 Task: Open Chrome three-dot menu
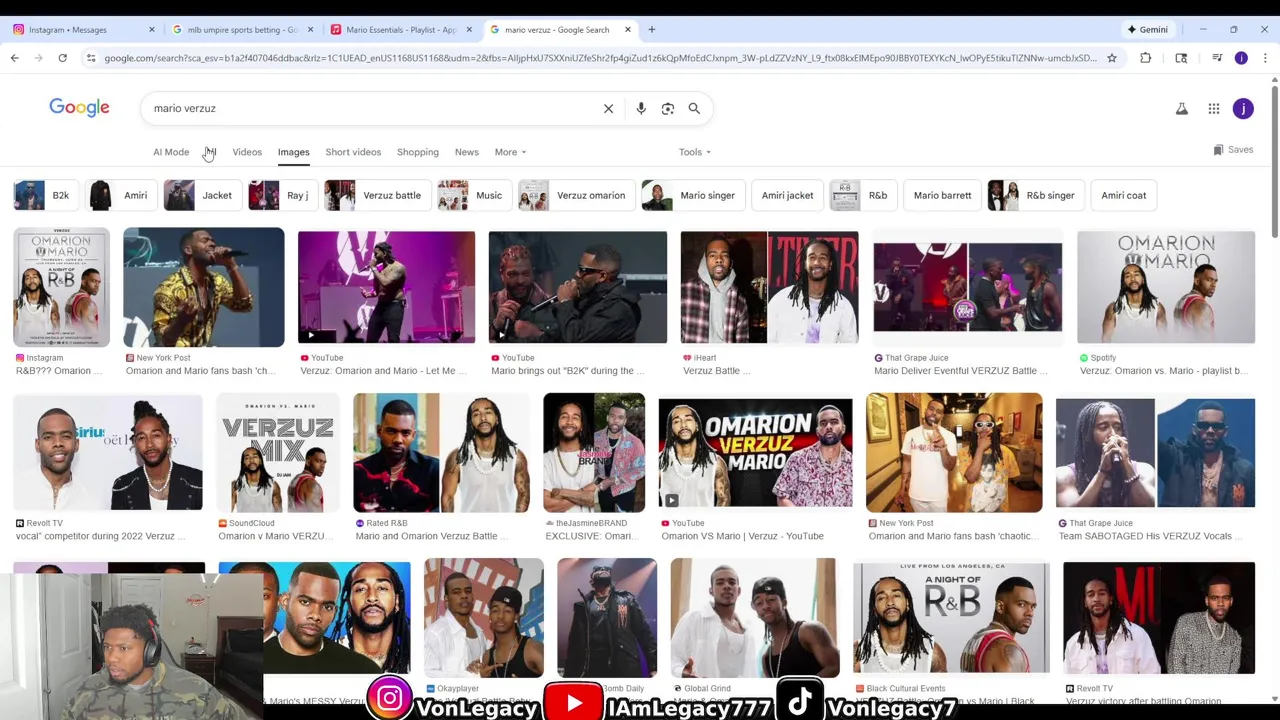[x=1265, y=58]
